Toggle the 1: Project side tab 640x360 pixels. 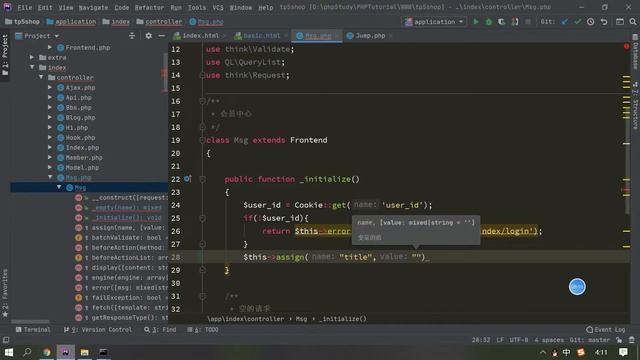pyautogui.click(x=5, y=55)
